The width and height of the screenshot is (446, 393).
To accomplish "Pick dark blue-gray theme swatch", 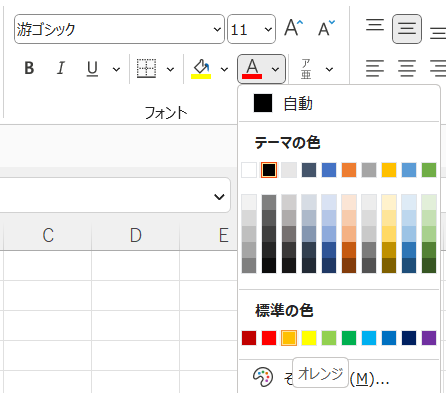I will point(309,170).
